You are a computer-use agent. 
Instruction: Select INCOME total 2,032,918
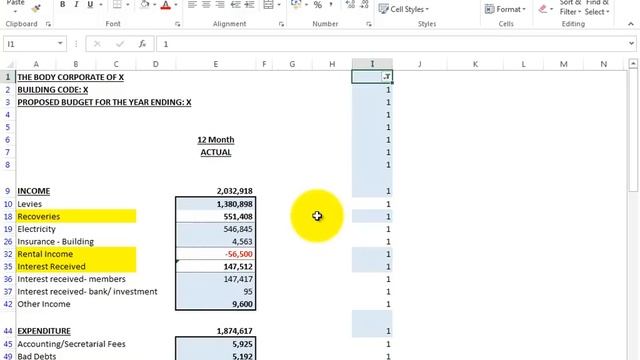pos(216,191)
